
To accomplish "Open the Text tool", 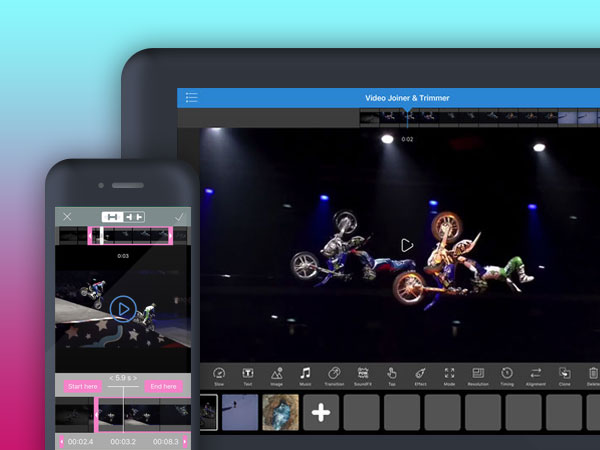I will click(x=248, y=374).
